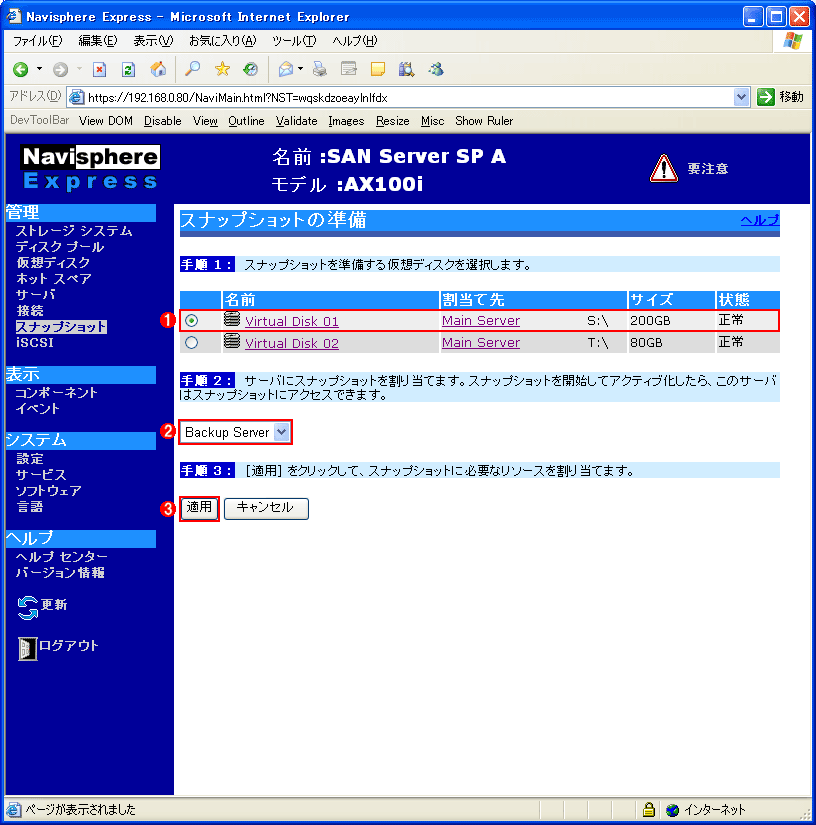Click the 更新 refresh icon in sidebar
This screenshot has width=816, height=825.
pos(28,606)
